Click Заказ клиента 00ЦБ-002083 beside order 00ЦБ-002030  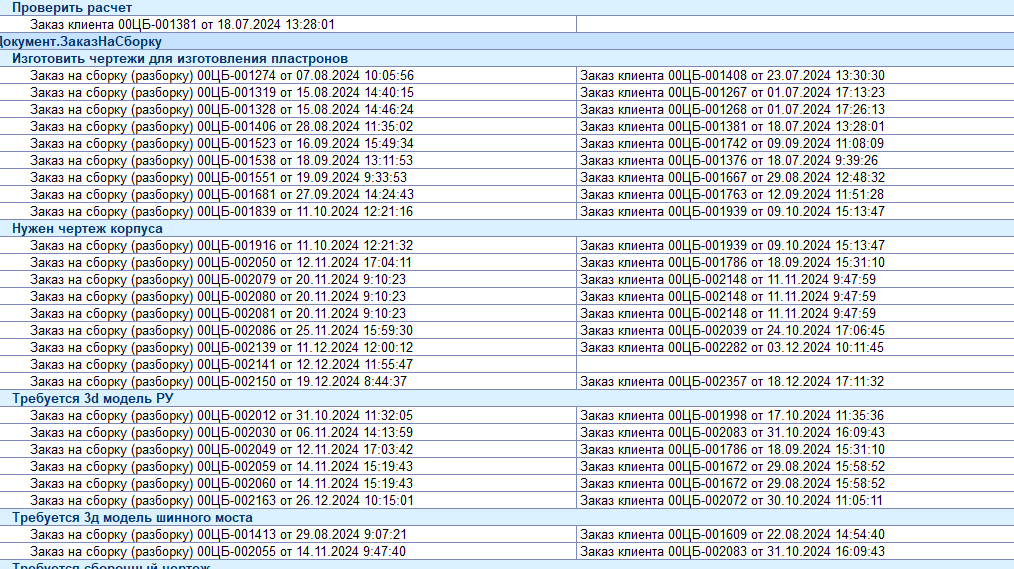[x=732, y=433]
